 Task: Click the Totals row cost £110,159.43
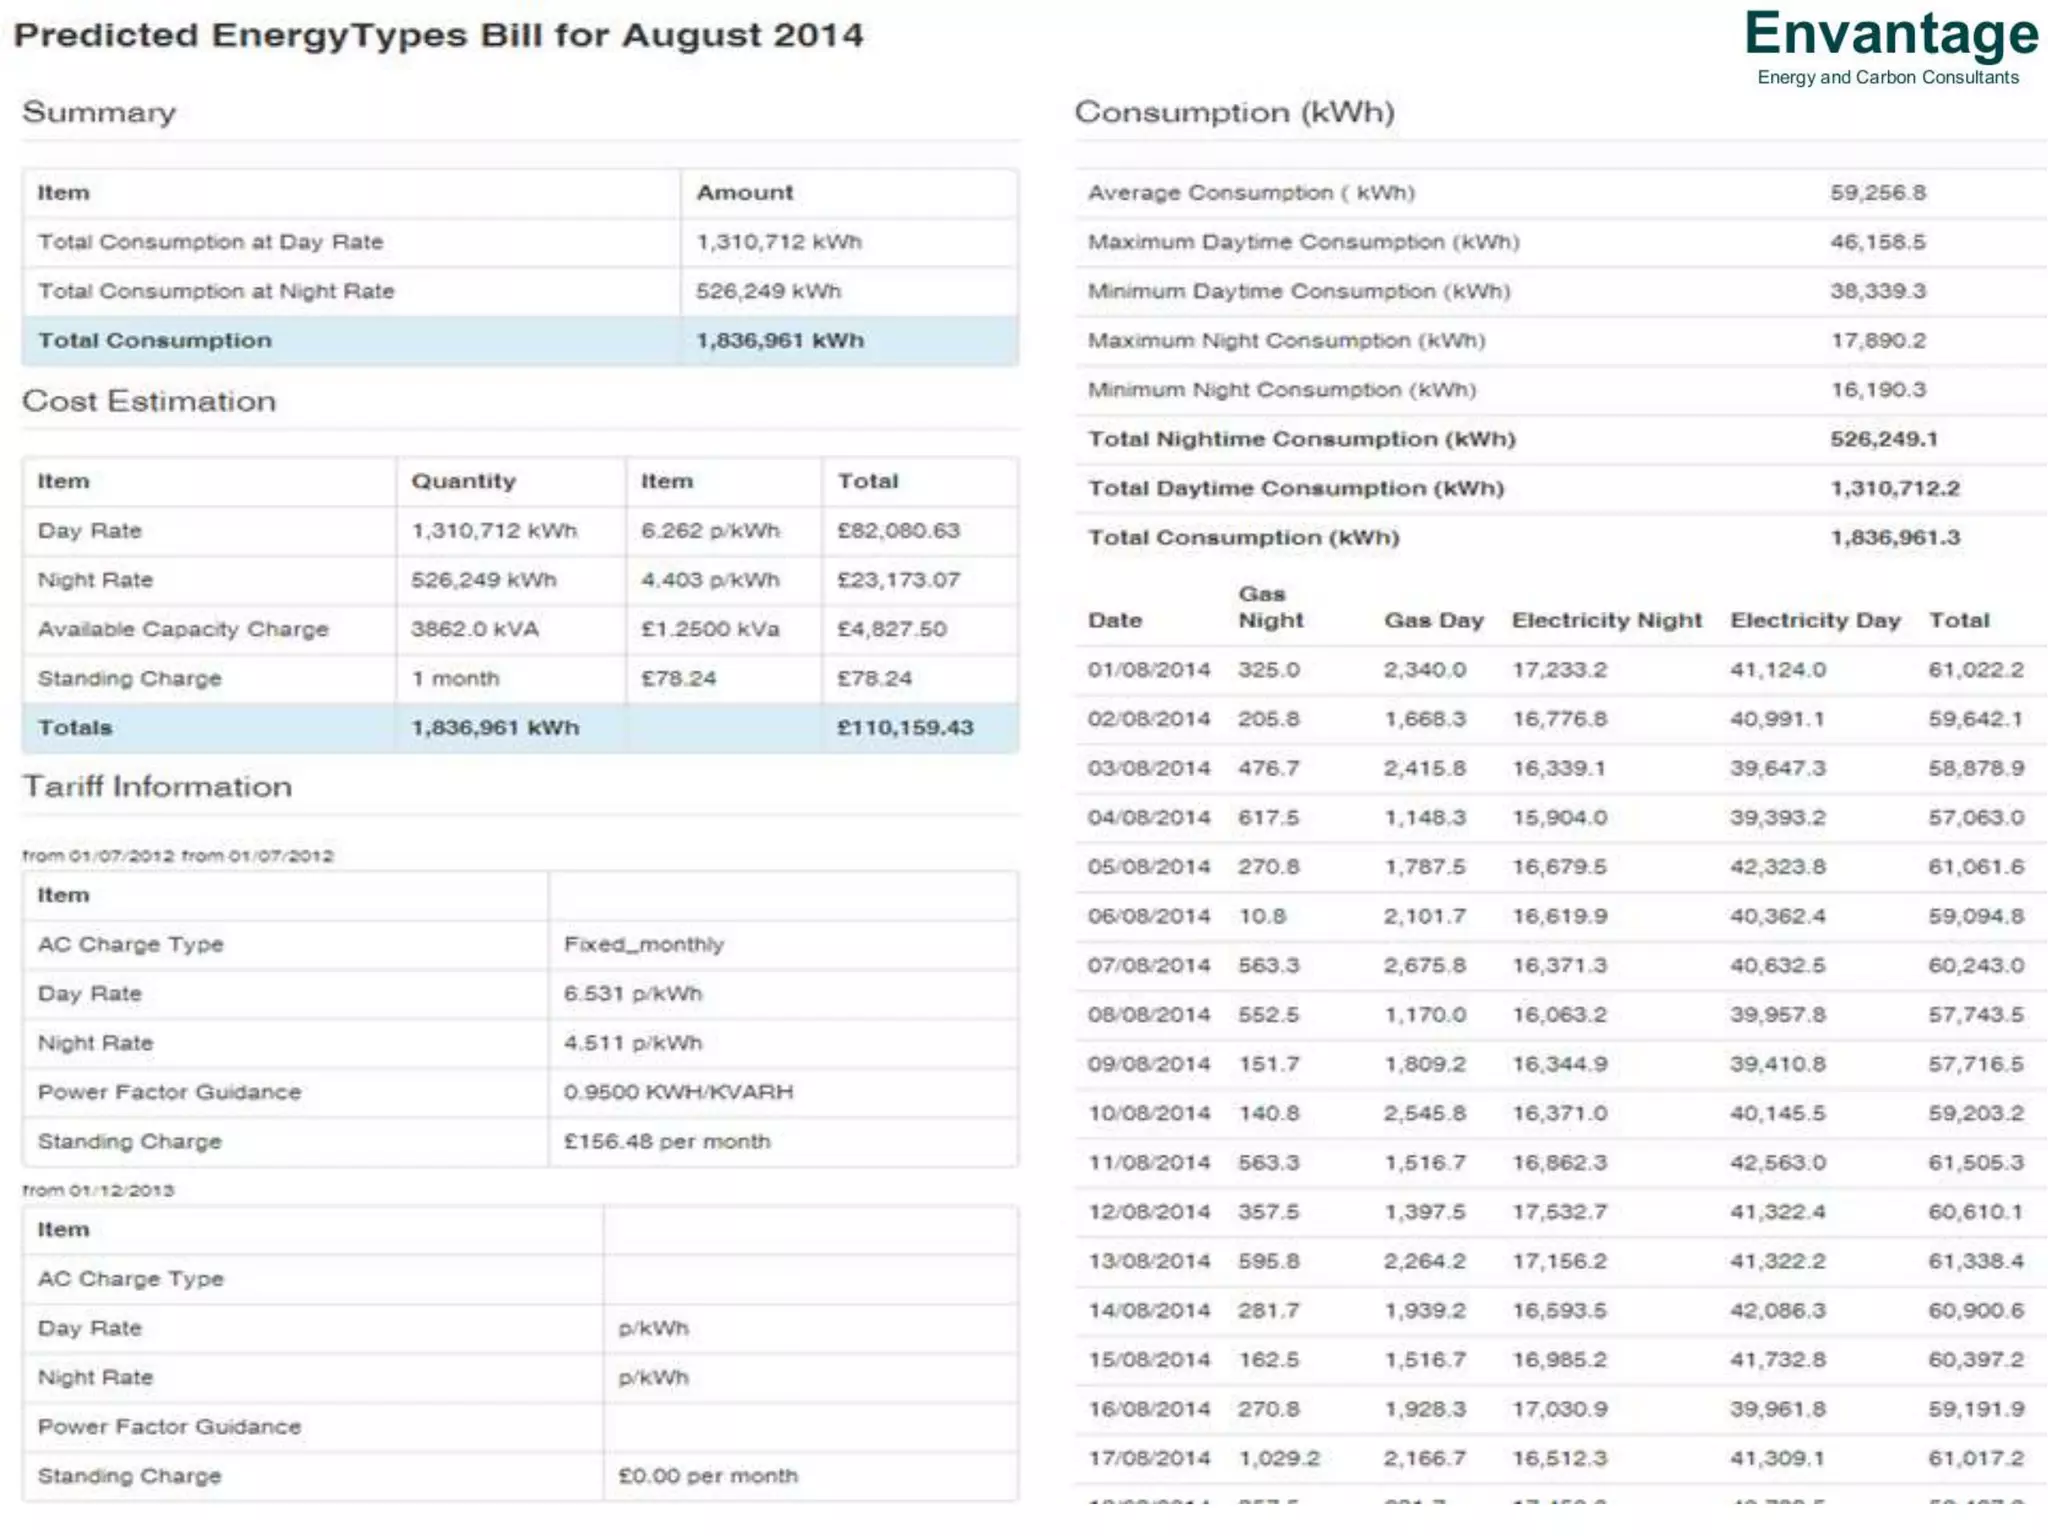(x=904, y=728)
